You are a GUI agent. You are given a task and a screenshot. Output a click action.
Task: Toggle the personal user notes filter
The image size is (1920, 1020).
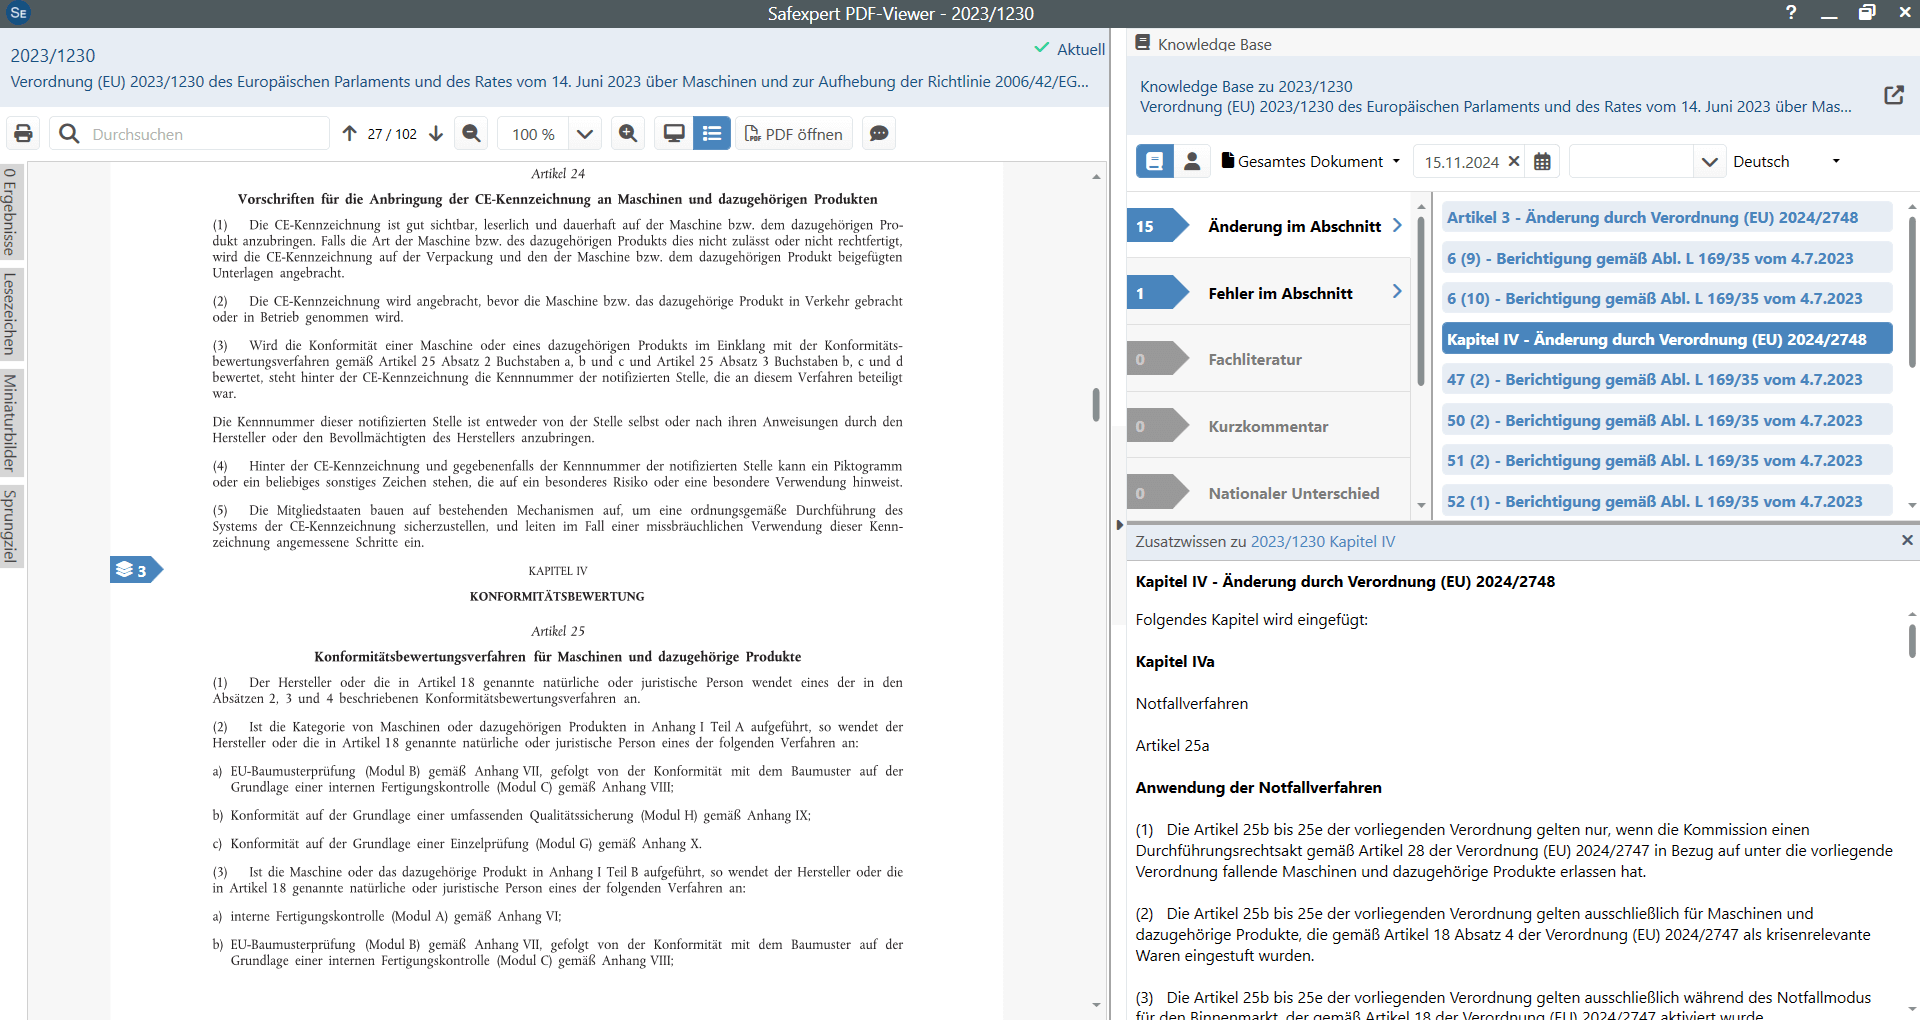1192,162
